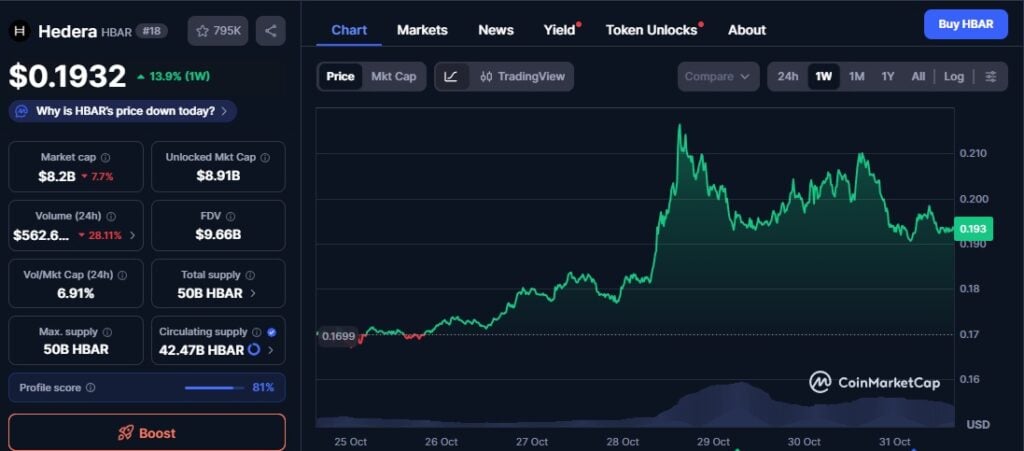
Task: Open "Why is HBAR's price down today?" link
Action: [124, 111]
